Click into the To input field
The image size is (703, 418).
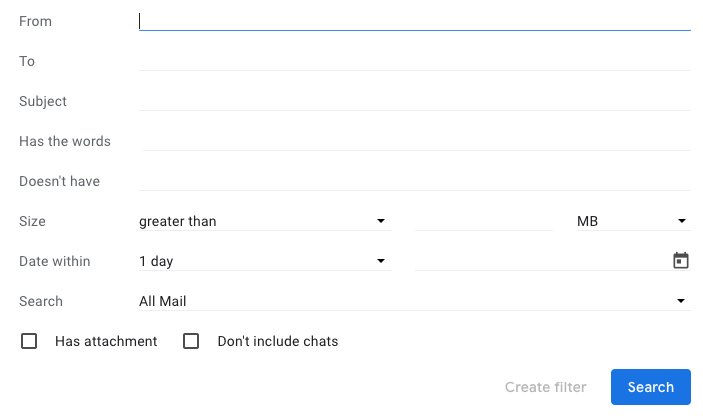coord(415,61)
